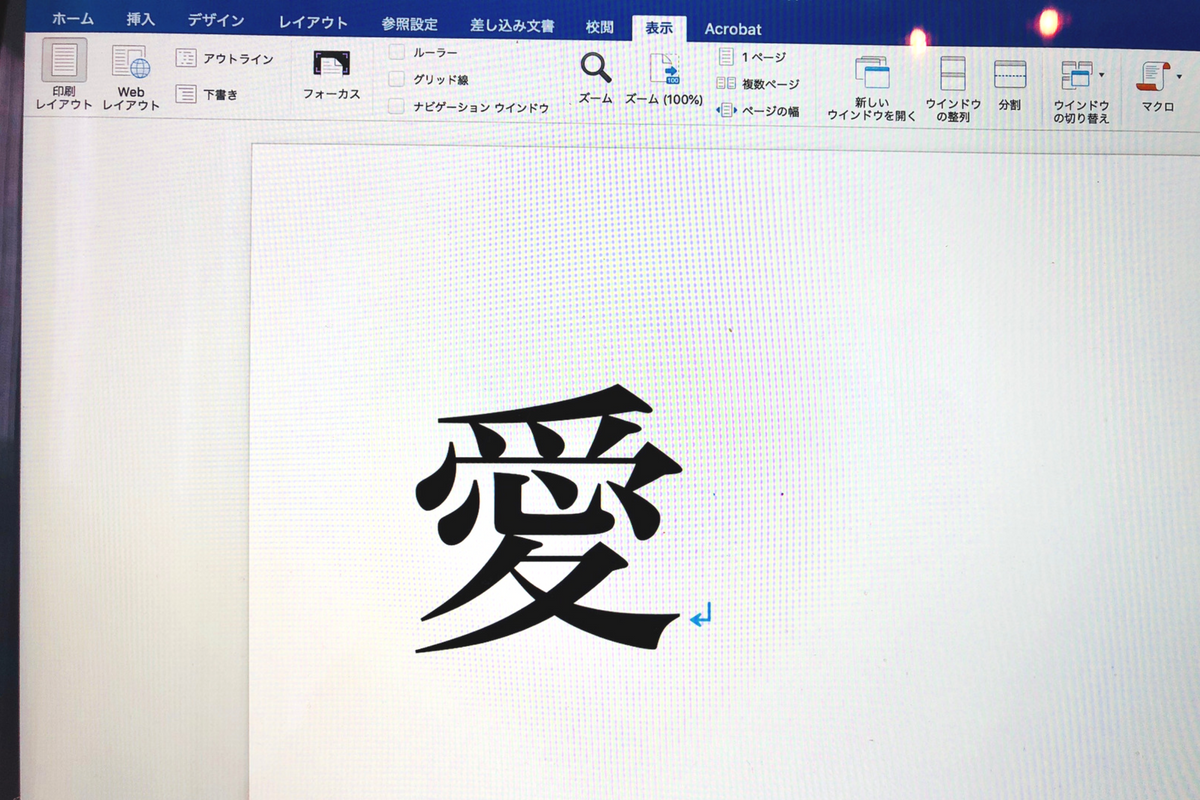This screenshot has height=800, width=1200.
Task: Show 1 ページ at a time
Action: pyautogui.click(x=752, y=57)
